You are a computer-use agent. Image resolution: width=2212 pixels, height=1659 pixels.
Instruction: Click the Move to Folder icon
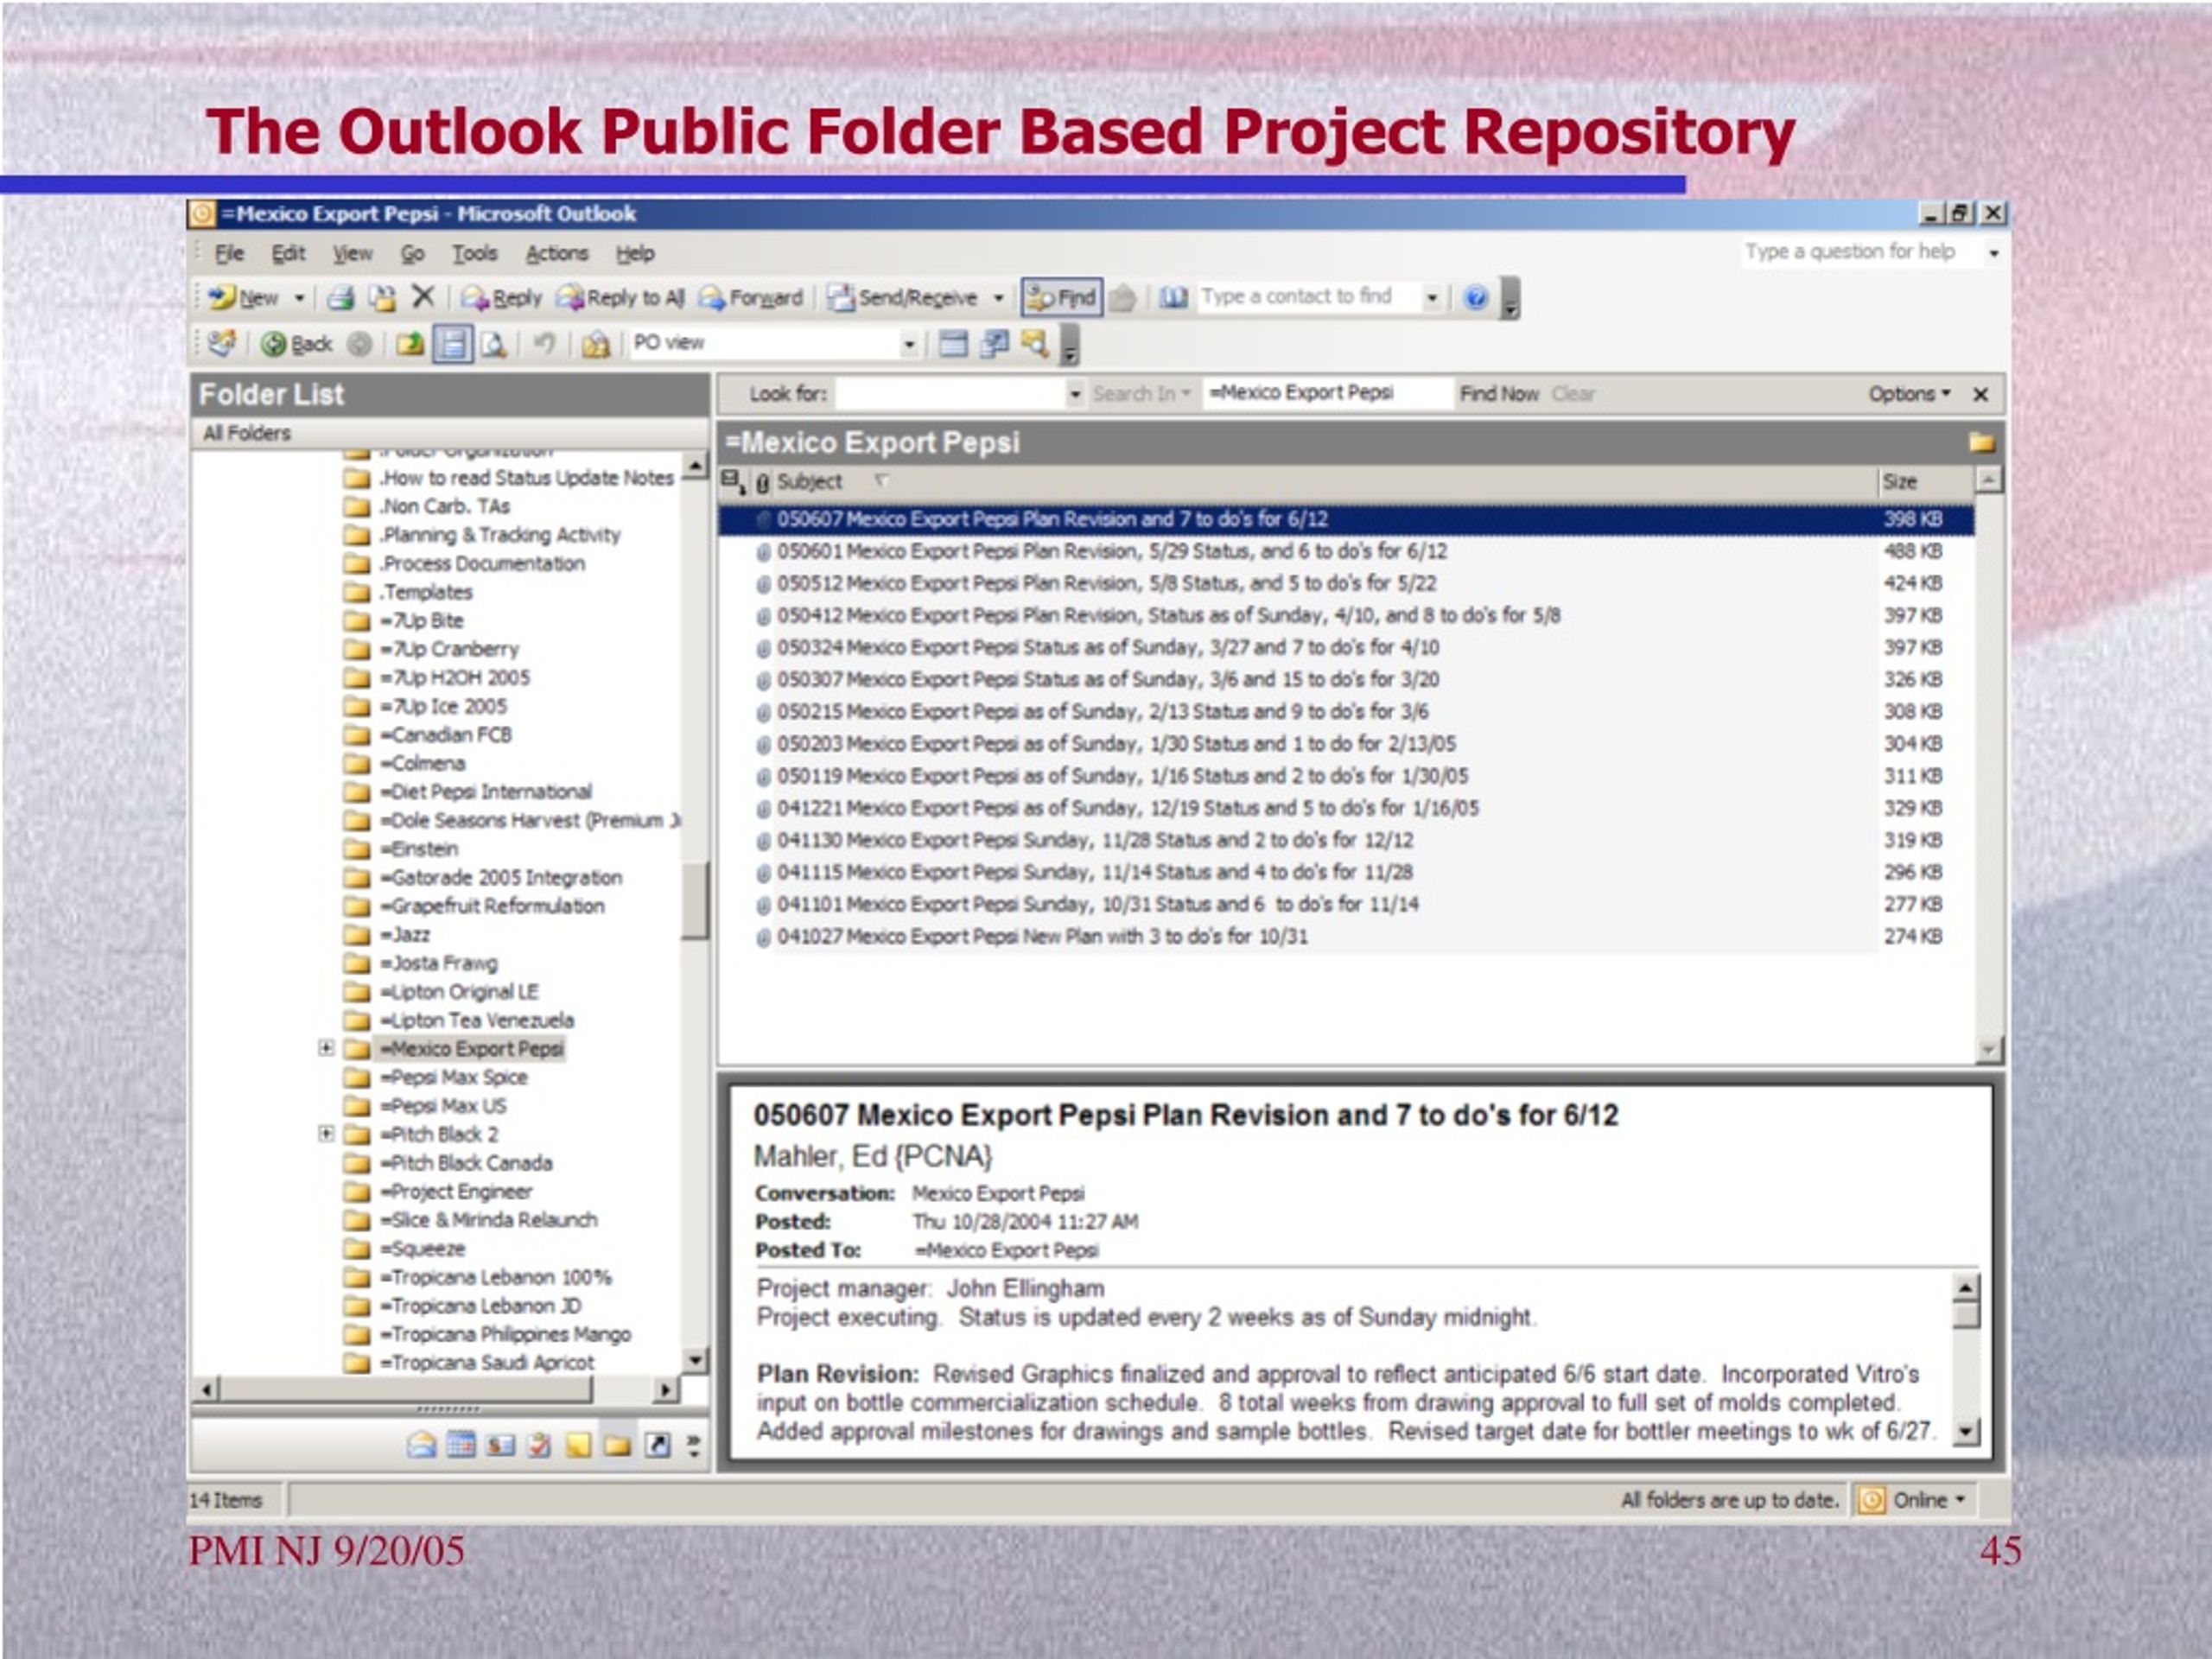(382, 297)
